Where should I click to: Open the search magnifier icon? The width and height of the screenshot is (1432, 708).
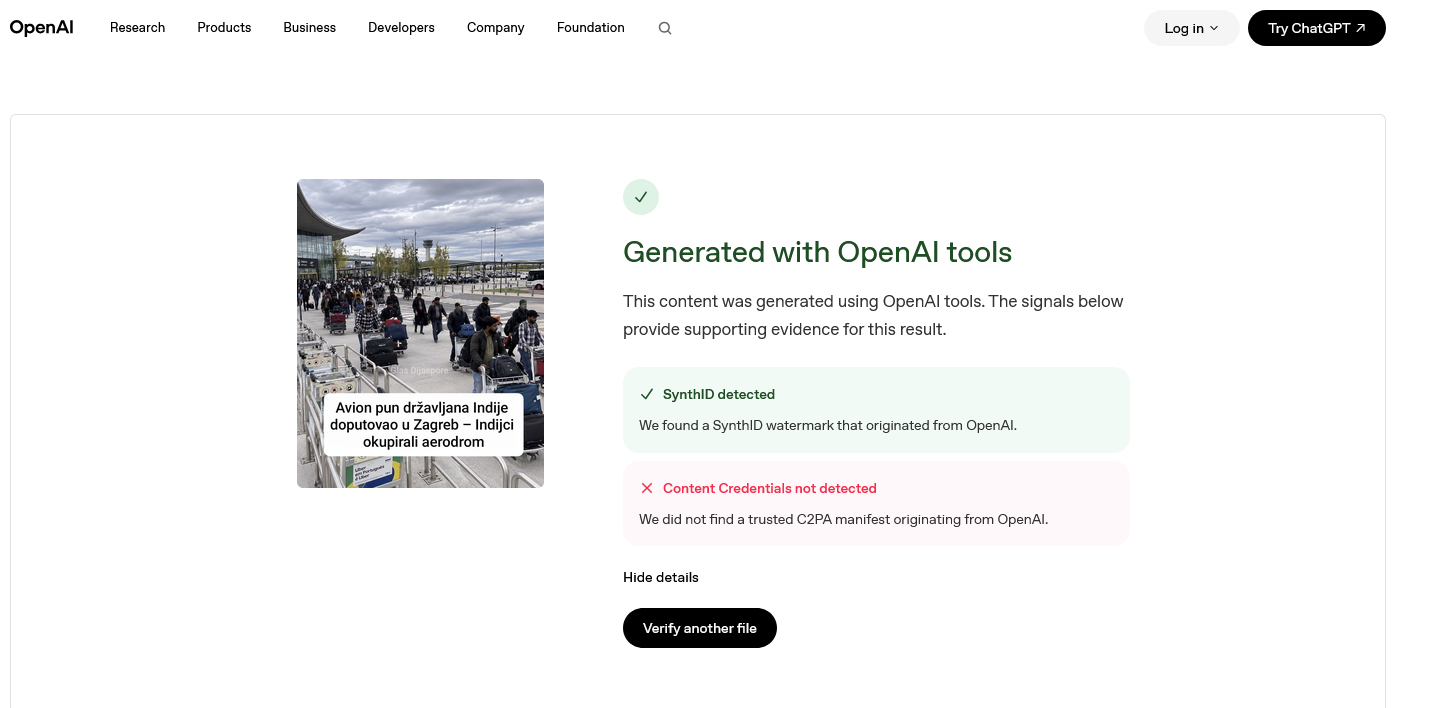pyautogui.click(x=665, y=28)
